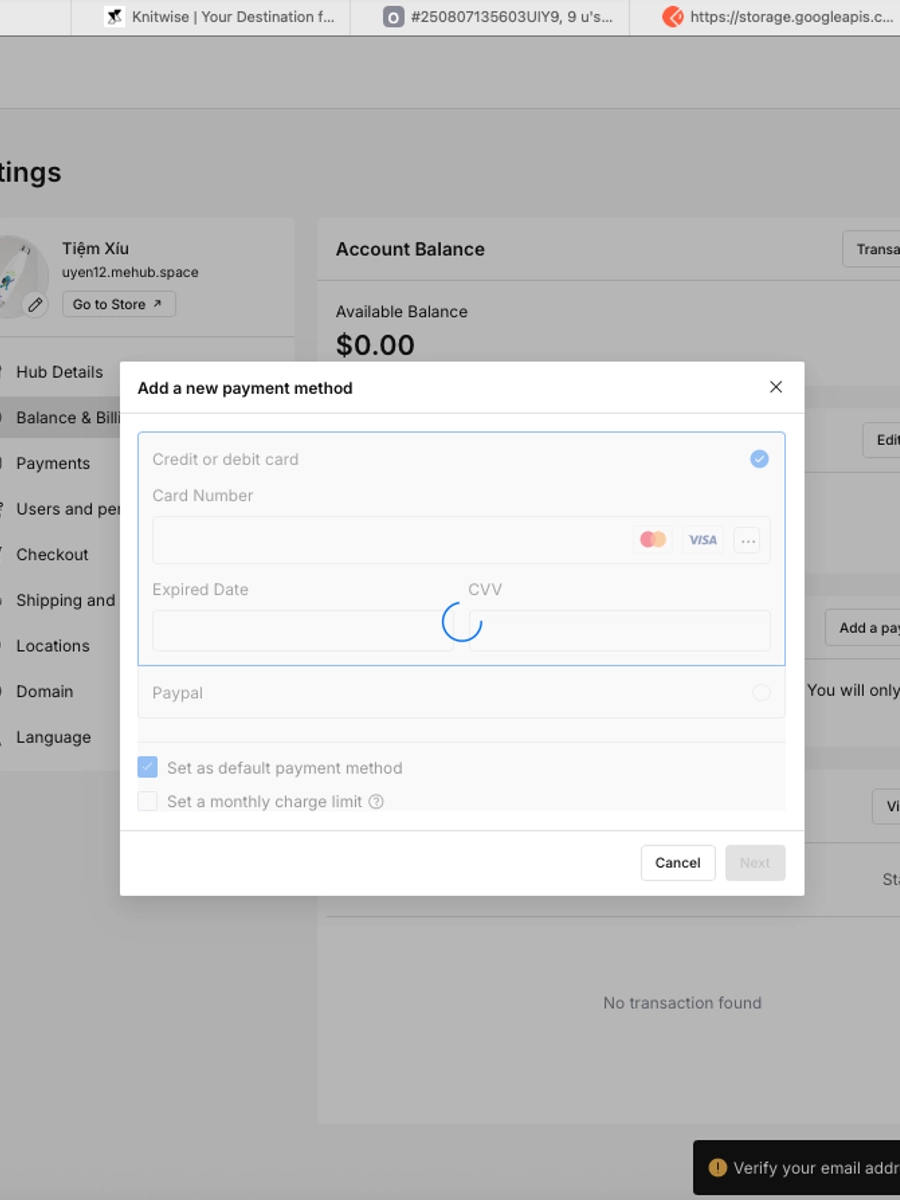Close the Add payment method dialog
Image resolution: width=900 pixels, height=1200 pixels.
coord(775,387)
